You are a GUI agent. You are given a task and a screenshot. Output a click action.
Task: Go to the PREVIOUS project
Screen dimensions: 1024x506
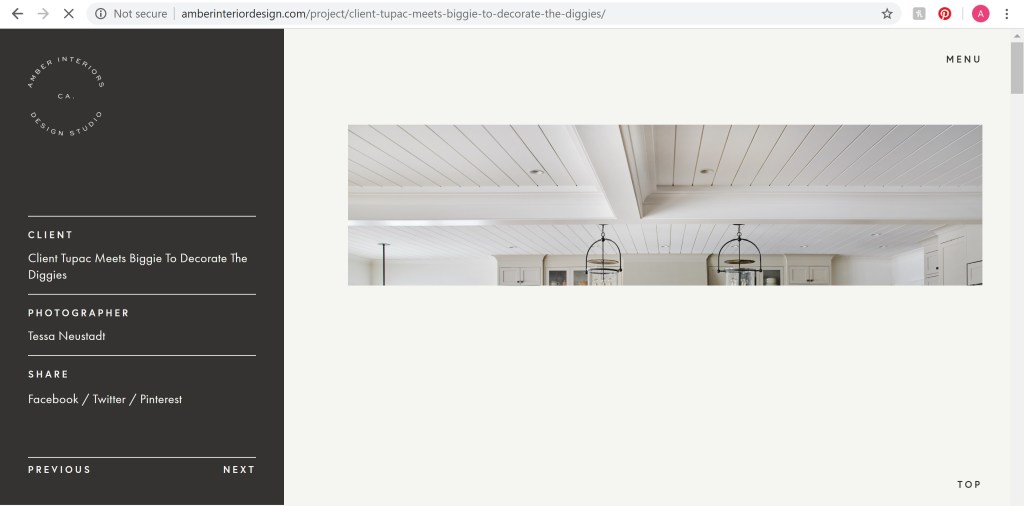pos(59,470)
